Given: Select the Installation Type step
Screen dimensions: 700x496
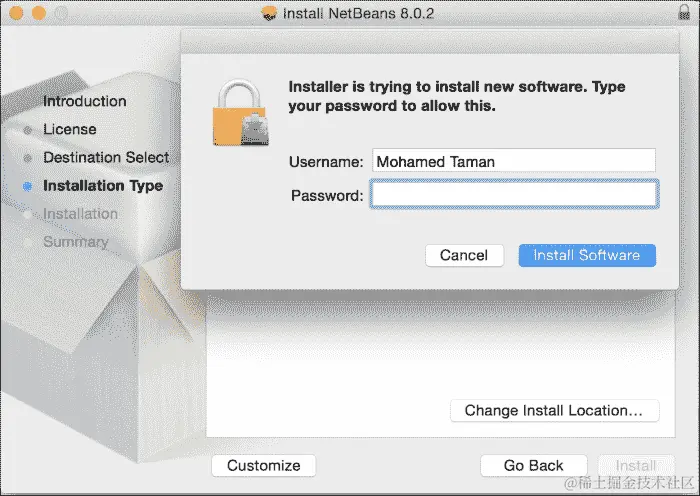Looking at the screenshot, I should pyautogui.click(x=103, y=186).
